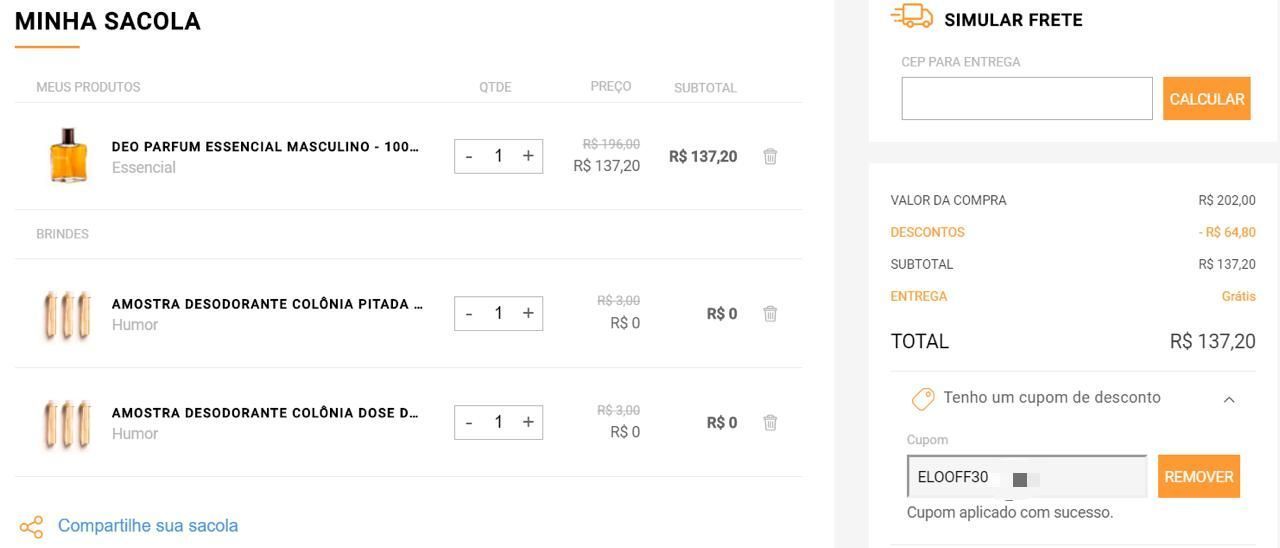Click the 'SIMULAR FRETE' heading
The image size is (1280, 548).
[x=1013, y=20]
